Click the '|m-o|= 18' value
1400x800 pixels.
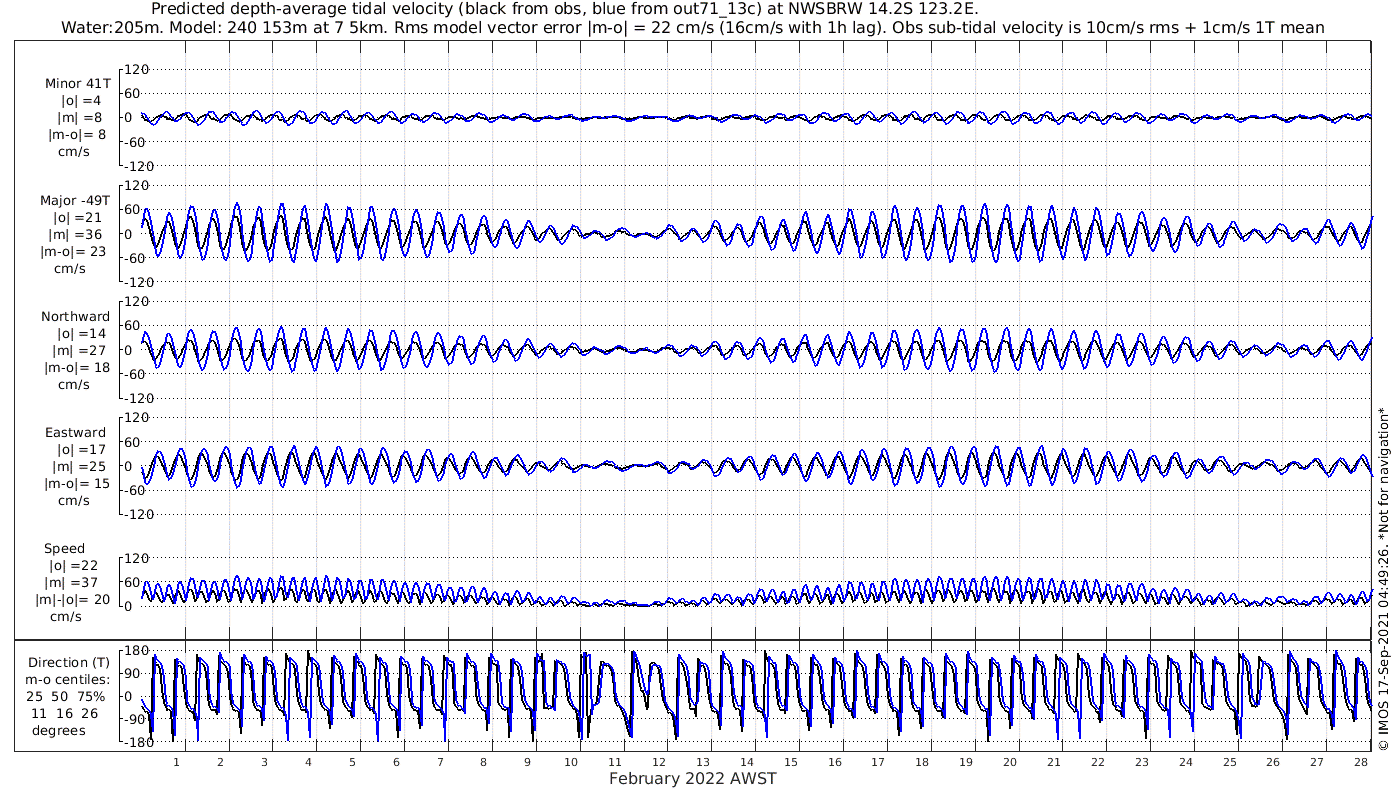tap(78, 368)
